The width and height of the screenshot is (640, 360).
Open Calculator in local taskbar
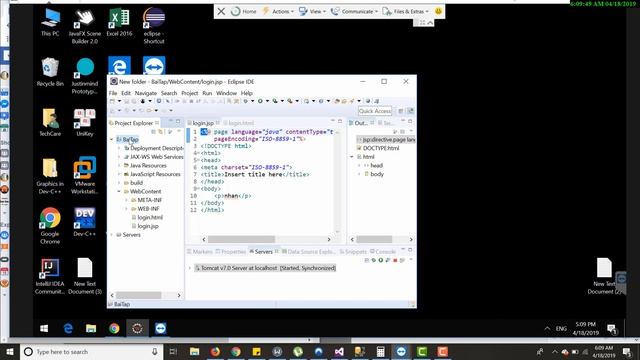pyautogui.click(x=380, y=351)
